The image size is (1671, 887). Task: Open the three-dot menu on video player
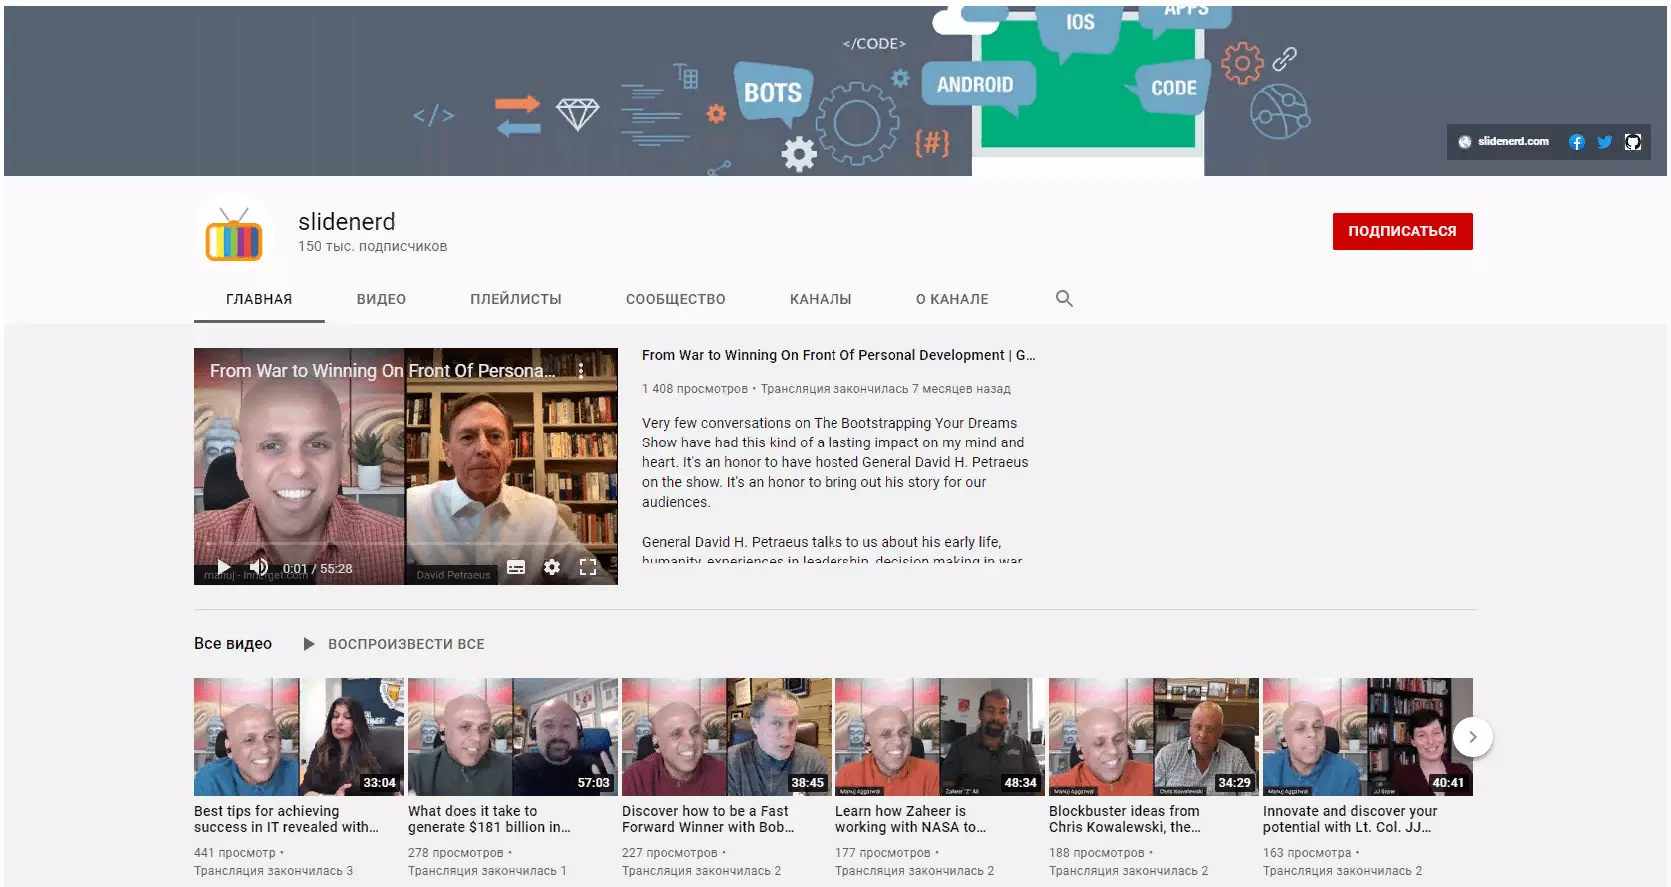581,371
